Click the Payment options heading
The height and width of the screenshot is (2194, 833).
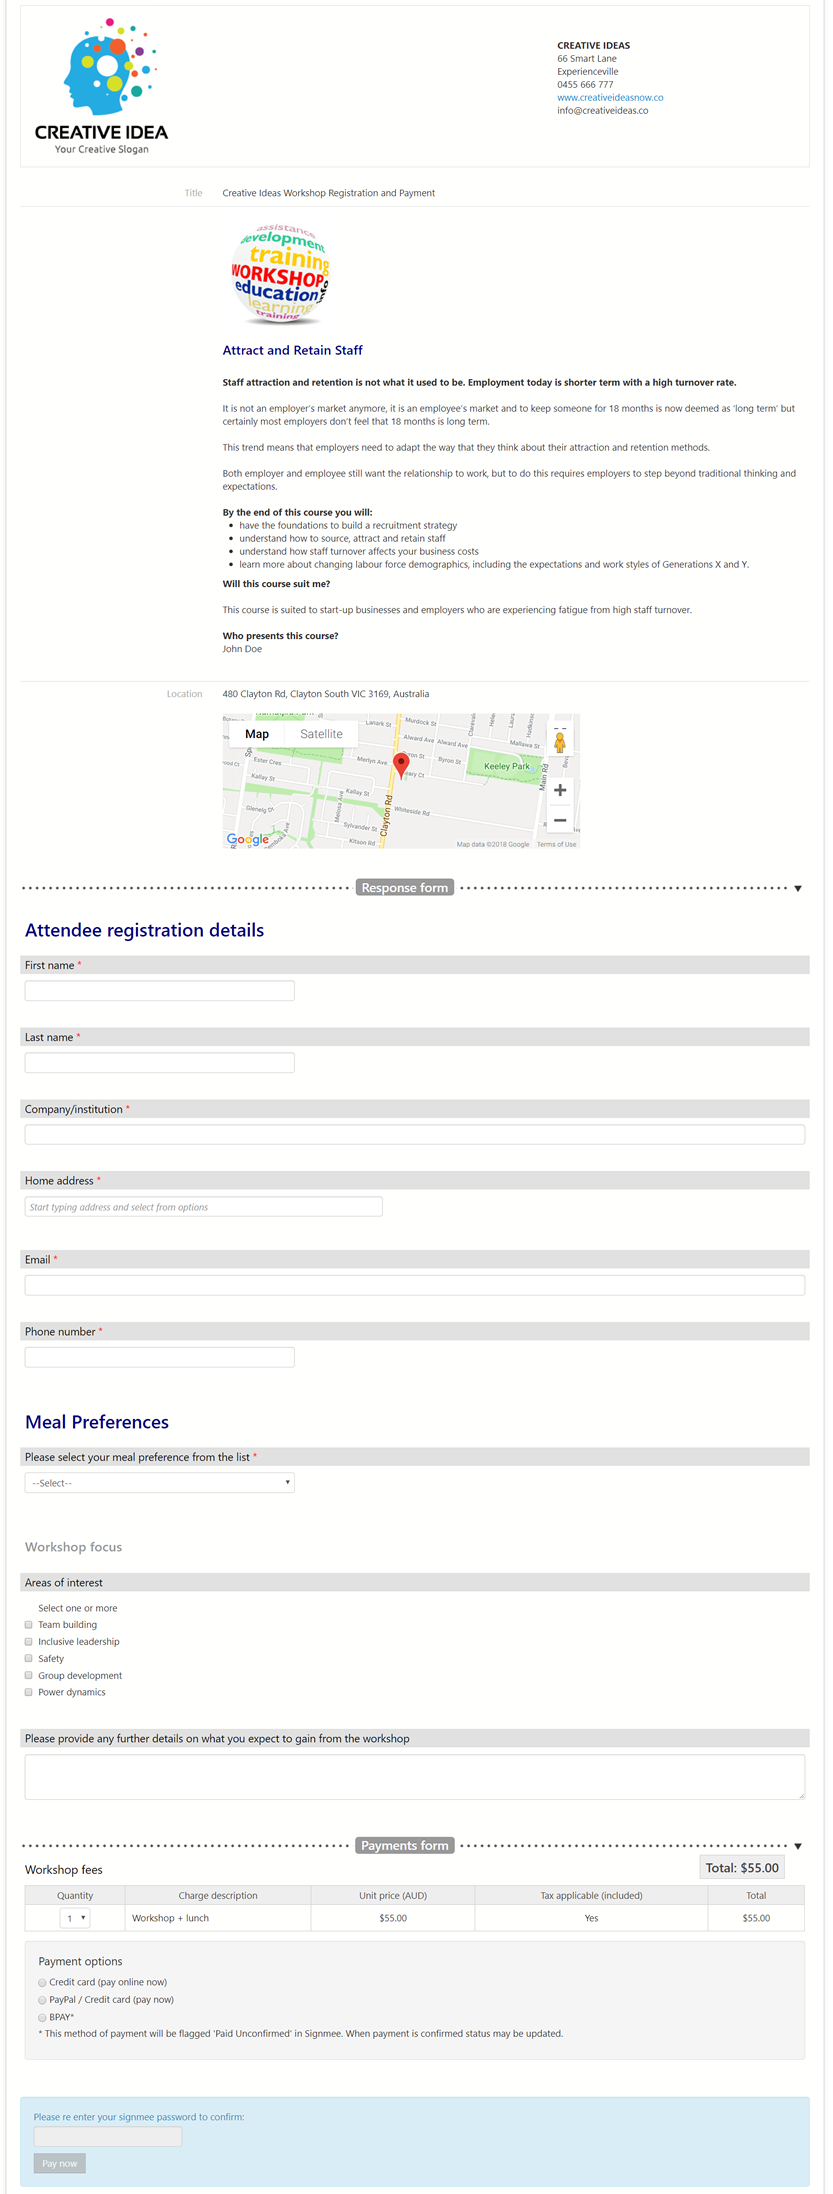[81, 1962]
